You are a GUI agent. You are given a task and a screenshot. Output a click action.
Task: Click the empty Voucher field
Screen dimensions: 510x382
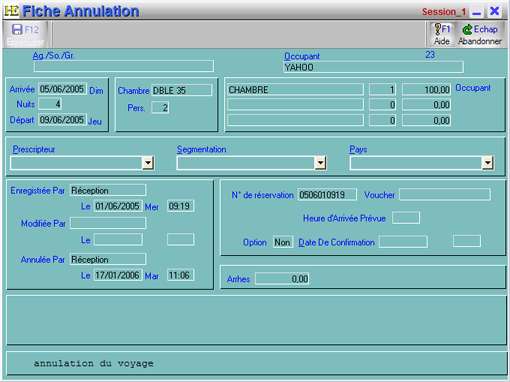click(x=445, y=194)
